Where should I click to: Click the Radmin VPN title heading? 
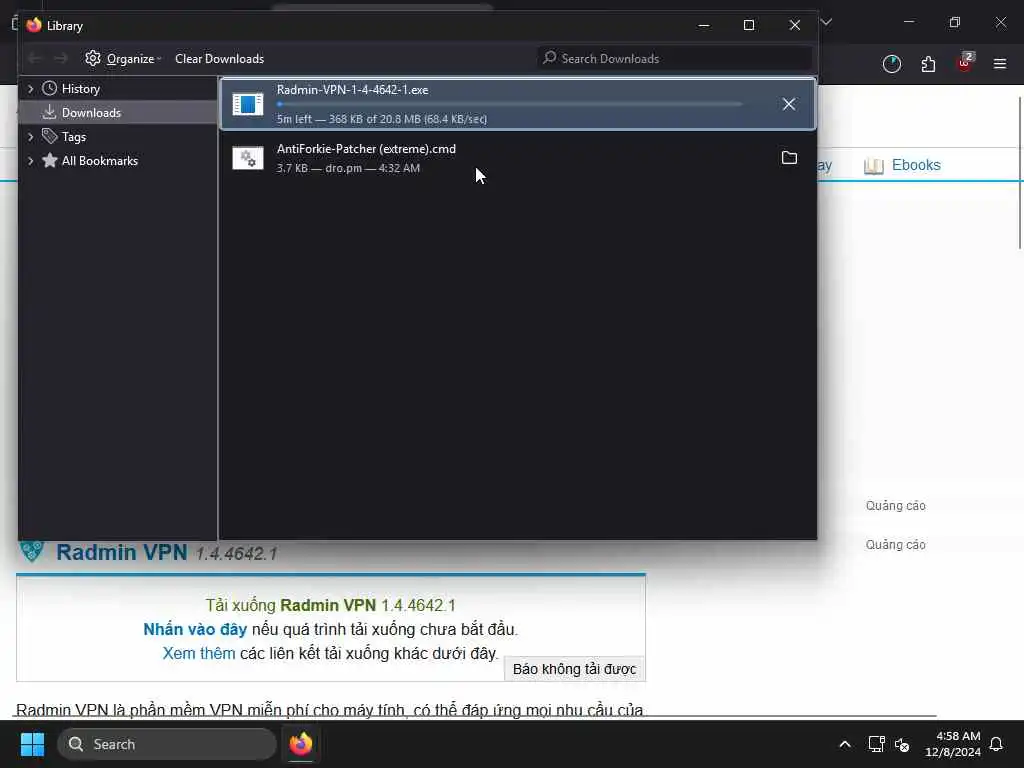pos(121,552)
